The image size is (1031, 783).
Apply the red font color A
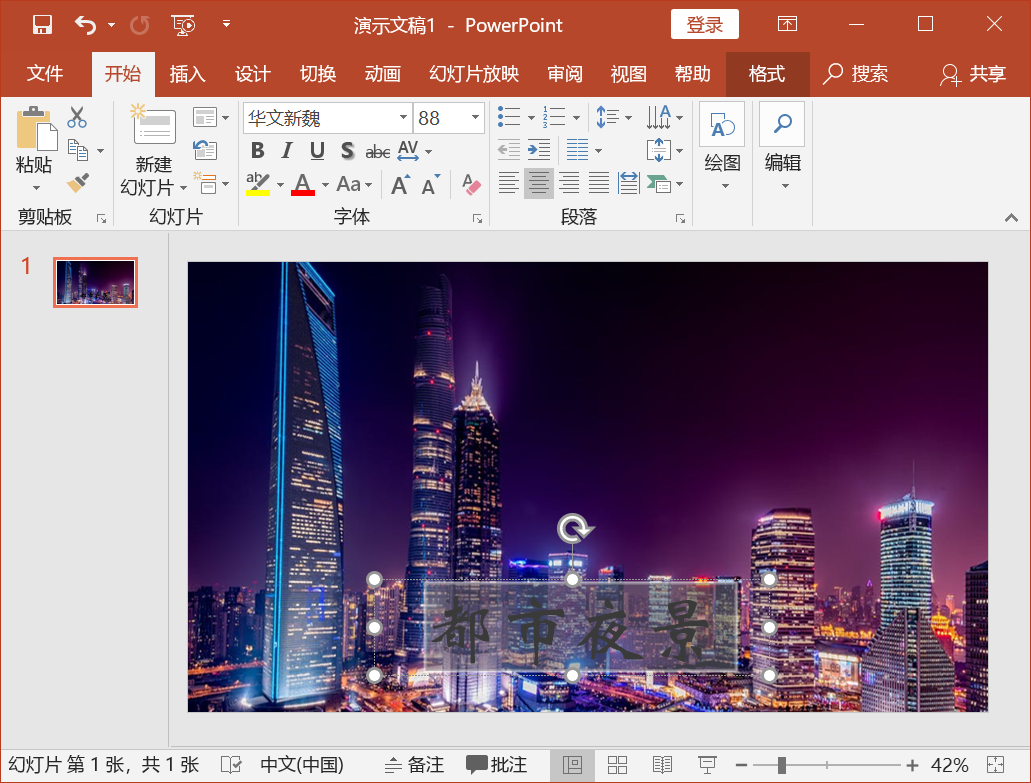[x=302, y=185]
